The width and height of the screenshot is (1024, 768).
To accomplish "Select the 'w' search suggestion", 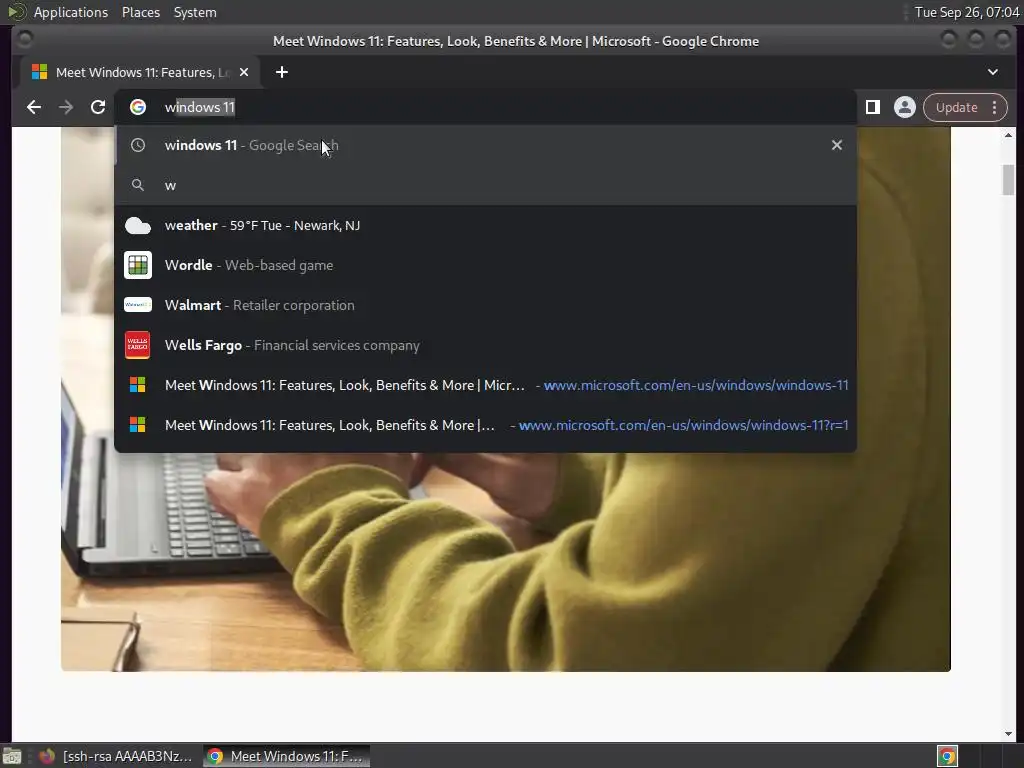I will click(485, 185).
